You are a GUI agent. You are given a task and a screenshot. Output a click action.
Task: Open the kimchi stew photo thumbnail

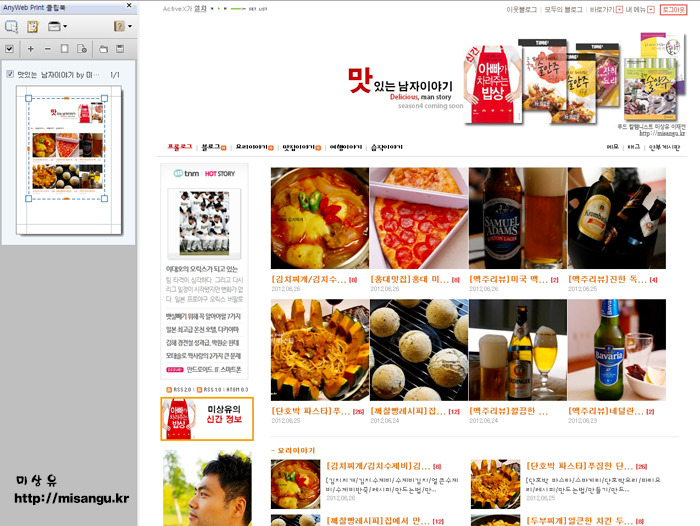pyautogui.click(x=320, y=218)
